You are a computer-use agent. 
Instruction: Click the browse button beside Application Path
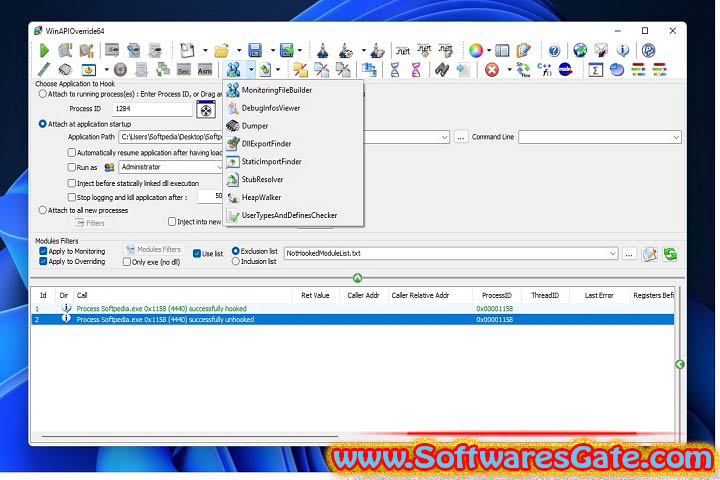click(460, 137)
